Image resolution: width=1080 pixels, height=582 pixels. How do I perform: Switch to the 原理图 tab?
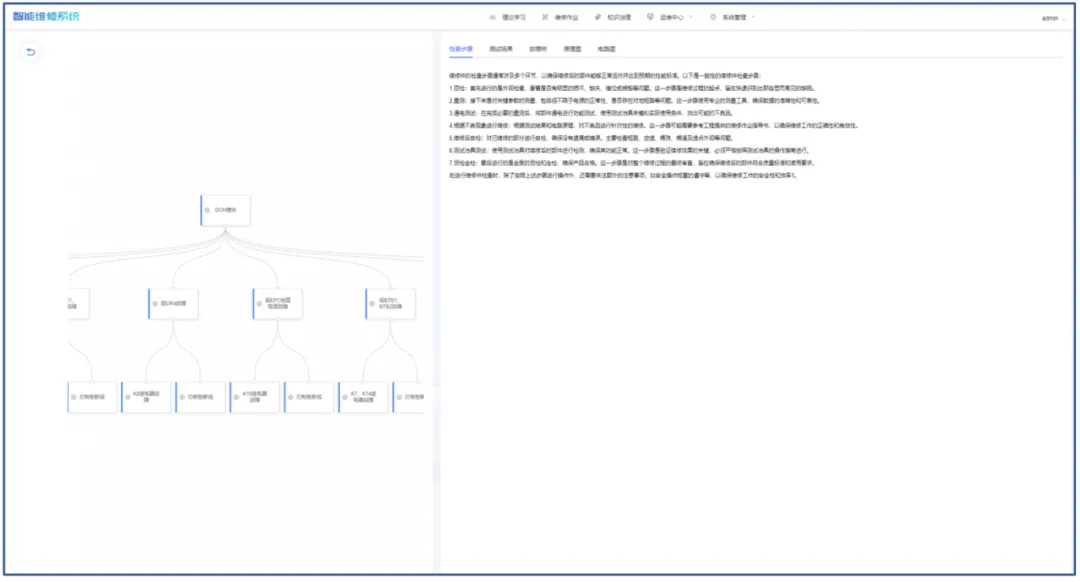572,50
